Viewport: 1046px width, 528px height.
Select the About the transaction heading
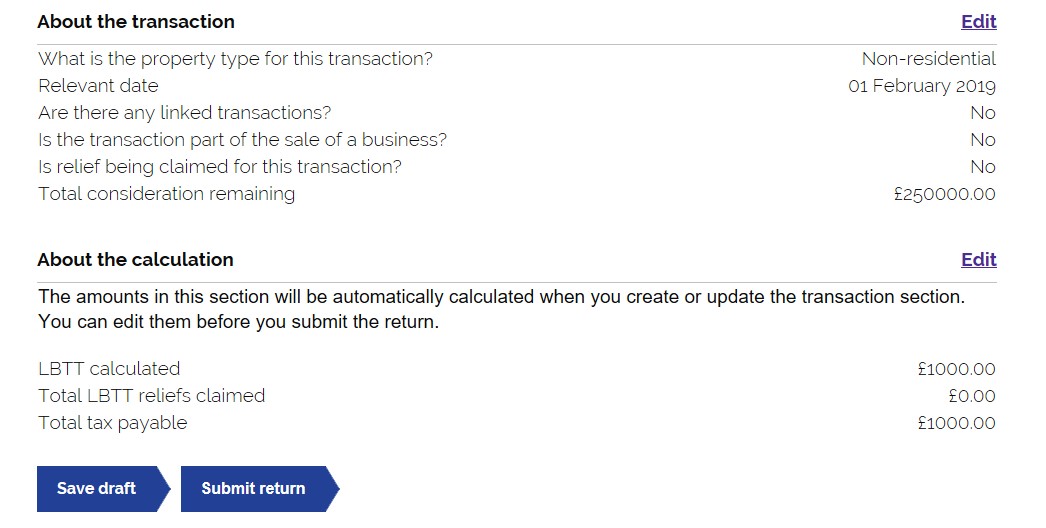pyautogui.click(x=136, y=22)
